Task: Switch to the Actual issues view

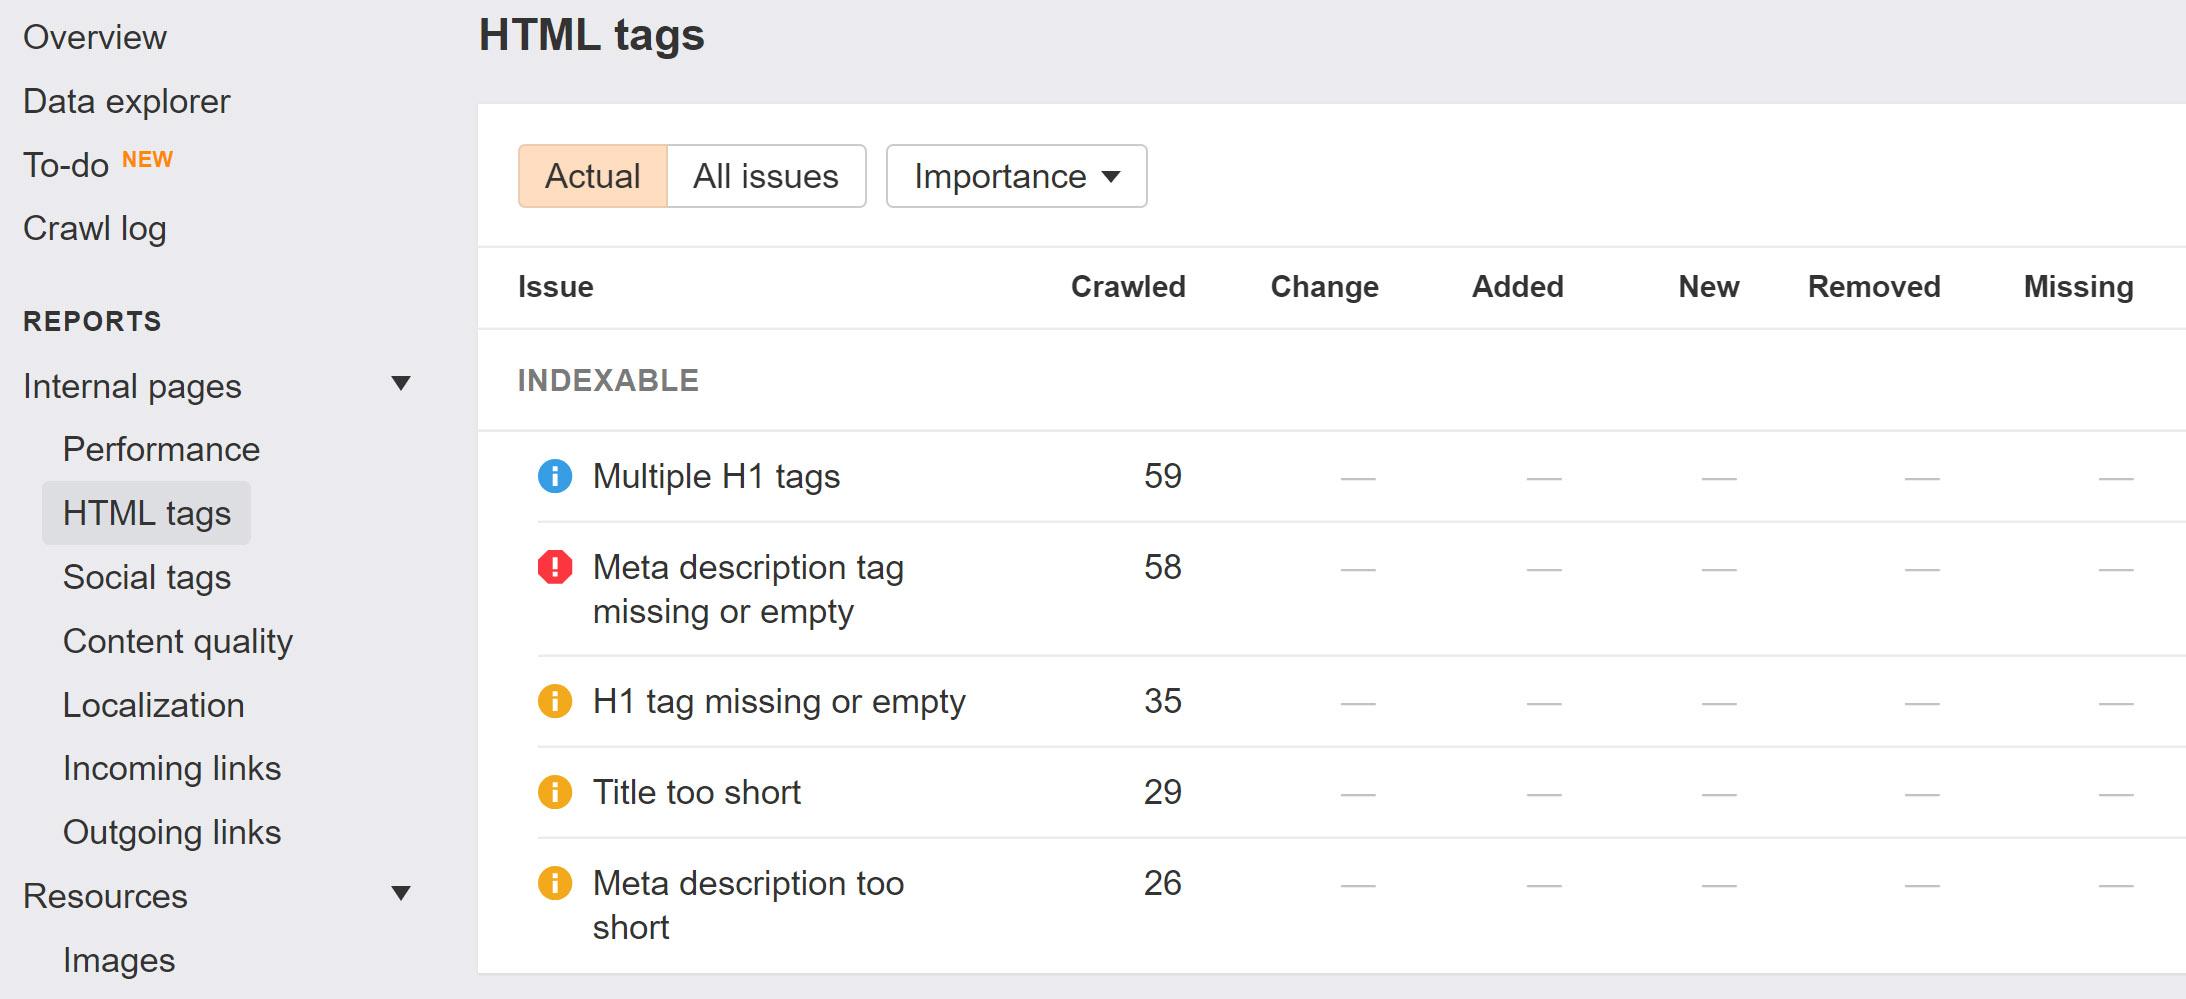Action: [x=592, y=176]
